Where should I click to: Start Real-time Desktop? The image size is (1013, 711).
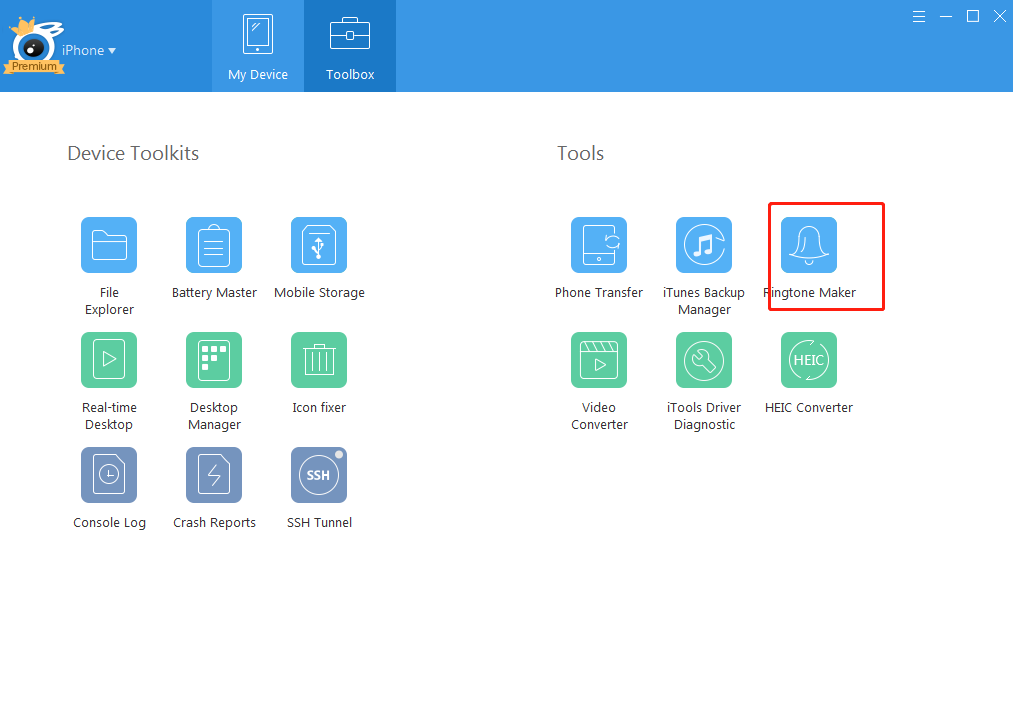(x=109, y=360)
